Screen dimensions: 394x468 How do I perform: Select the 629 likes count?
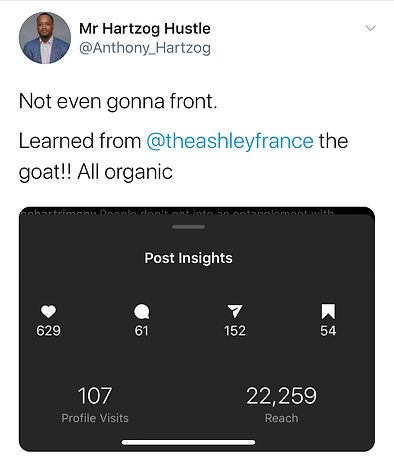pyautogui.click(x=48, y=331)
